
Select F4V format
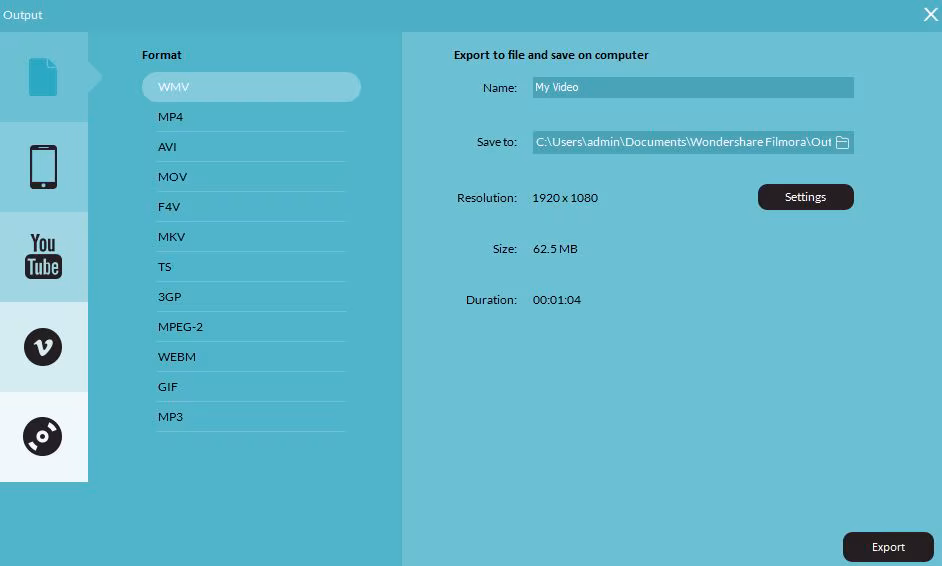(x=251, y=207)
